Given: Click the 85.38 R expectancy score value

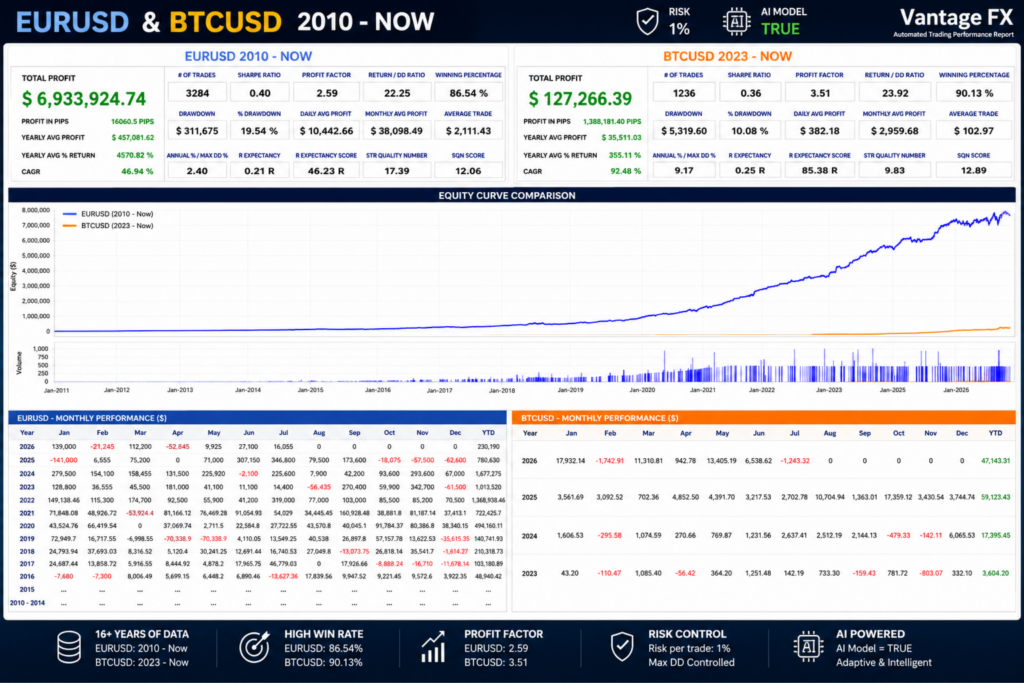Looking at the screenshot, I should [820, 170].
